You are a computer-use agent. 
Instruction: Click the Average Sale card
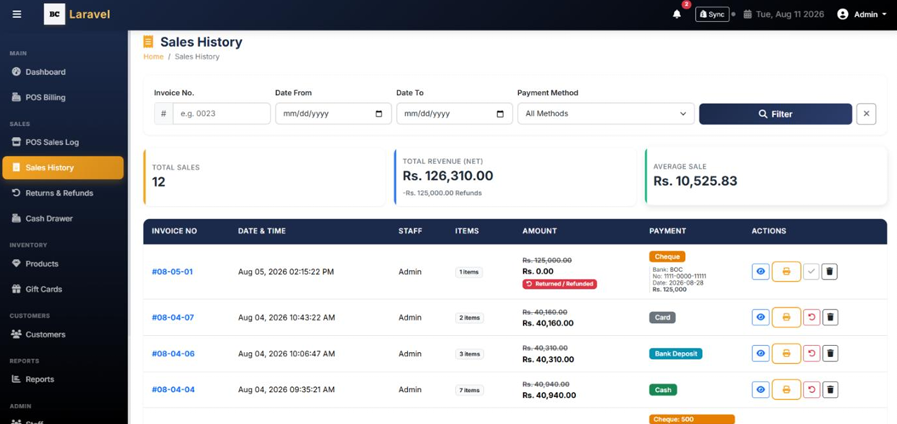[x=766, y=176]
